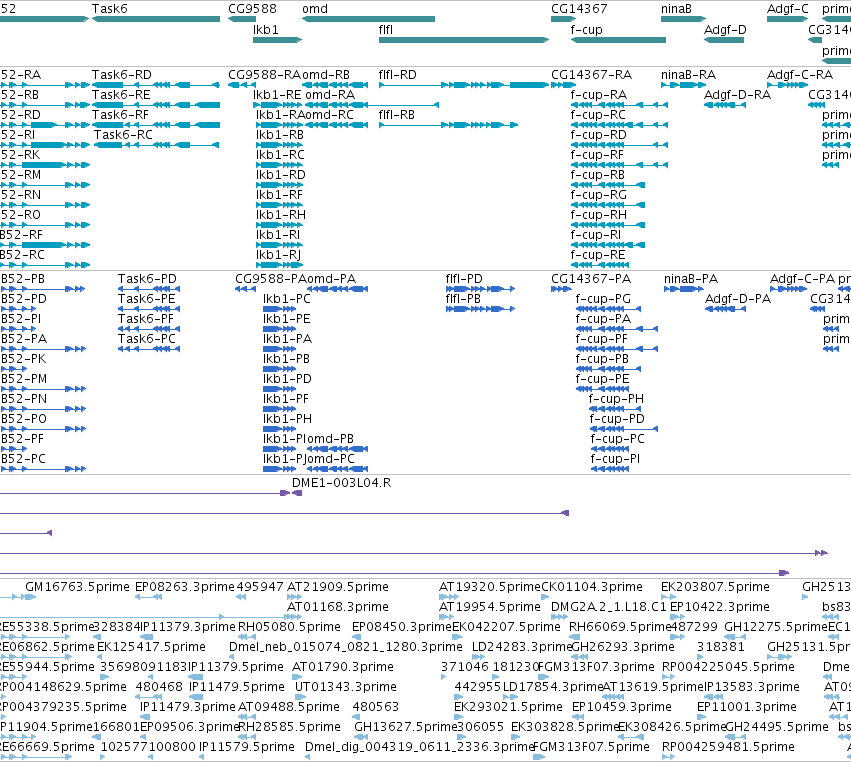Click the Adgf-C gene label
Screen dimensions: 851x762
[x=788, y=9]
